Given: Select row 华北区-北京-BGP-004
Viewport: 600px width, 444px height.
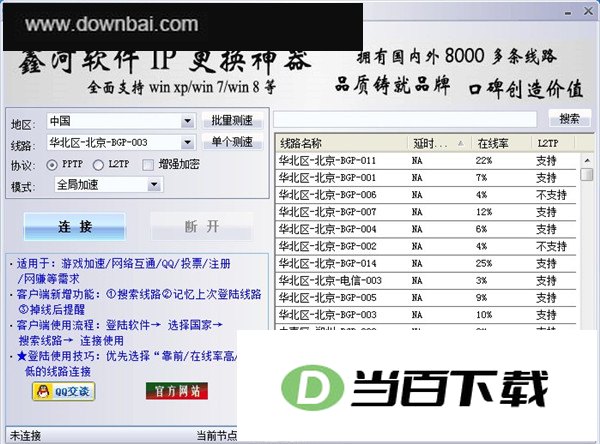Looking at the screenshot, I should pos(426,229).
